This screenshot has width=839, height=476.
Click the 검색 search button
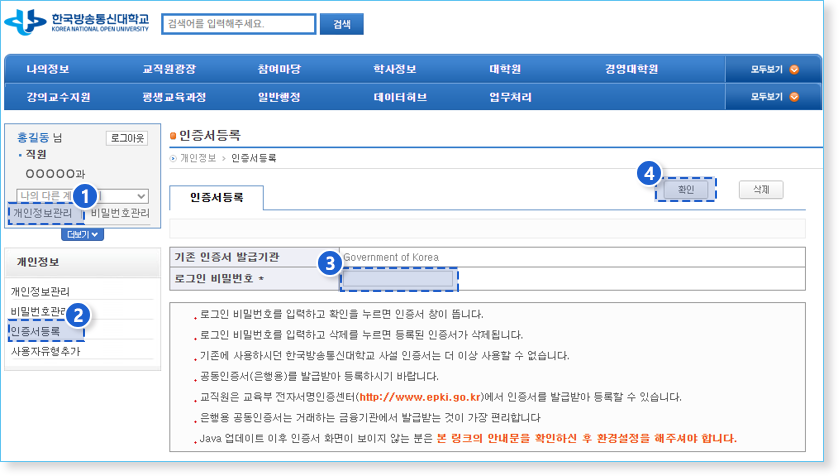pos(341,24)
